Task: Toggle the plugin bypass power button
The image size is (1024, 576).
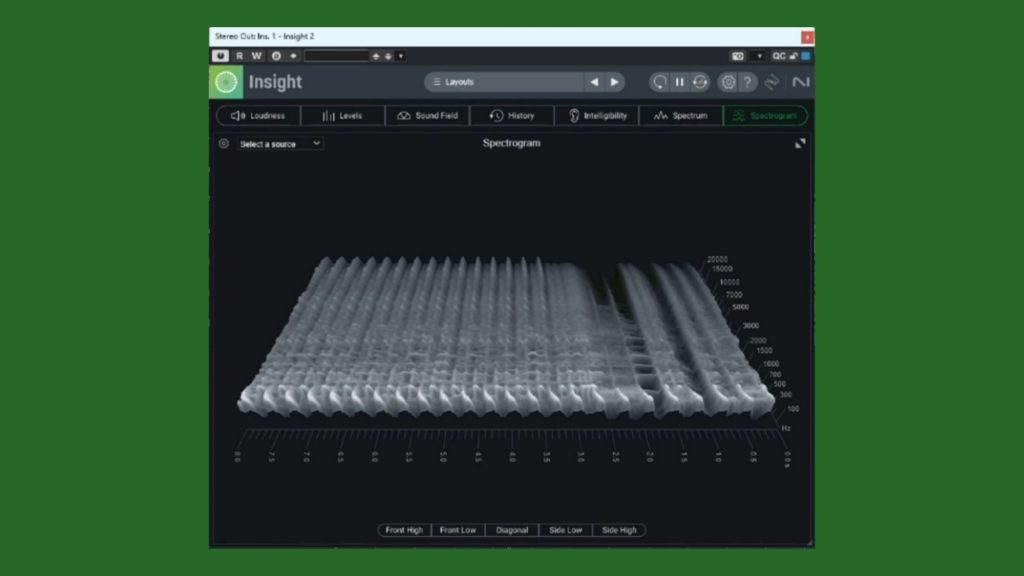Action: tap(221, 56)
